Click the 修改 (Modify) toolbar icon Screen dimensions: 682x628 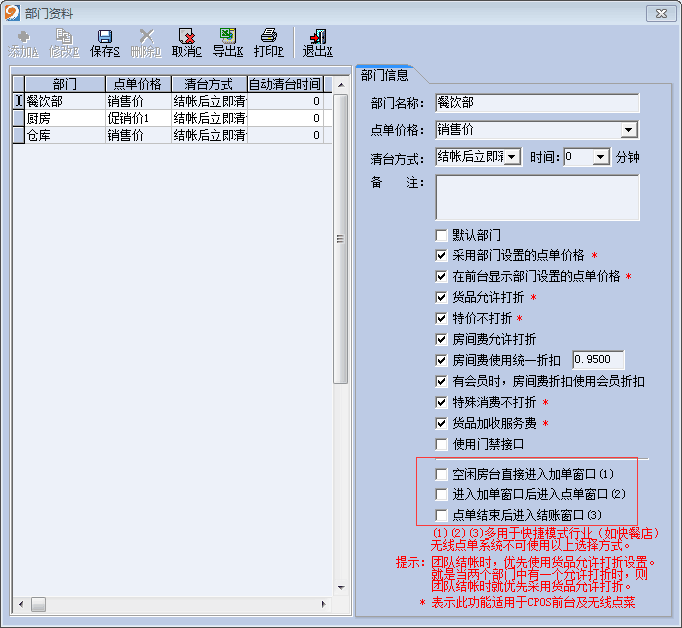click(64, 42)
